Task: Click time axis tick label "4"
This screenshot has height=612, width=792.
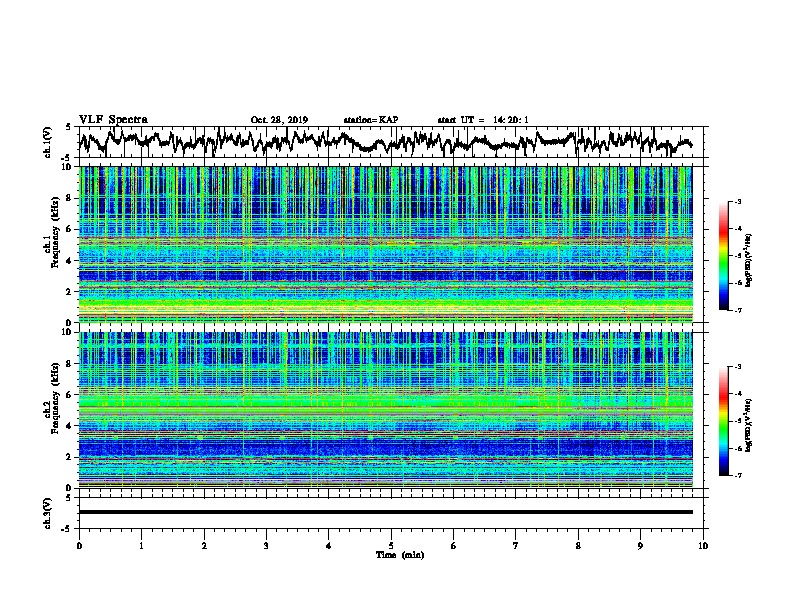Action: pos(329,546)
